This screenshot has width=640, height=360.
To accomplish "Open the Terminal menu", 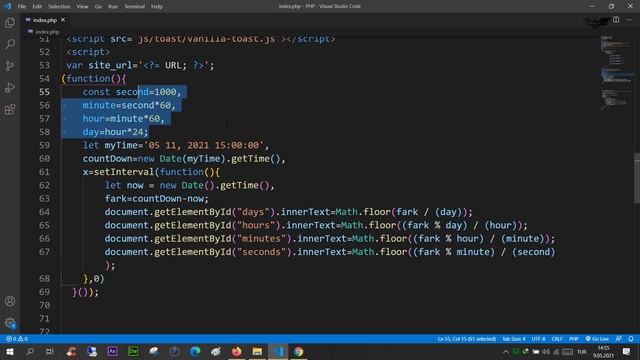I will [x=135, y=7].
